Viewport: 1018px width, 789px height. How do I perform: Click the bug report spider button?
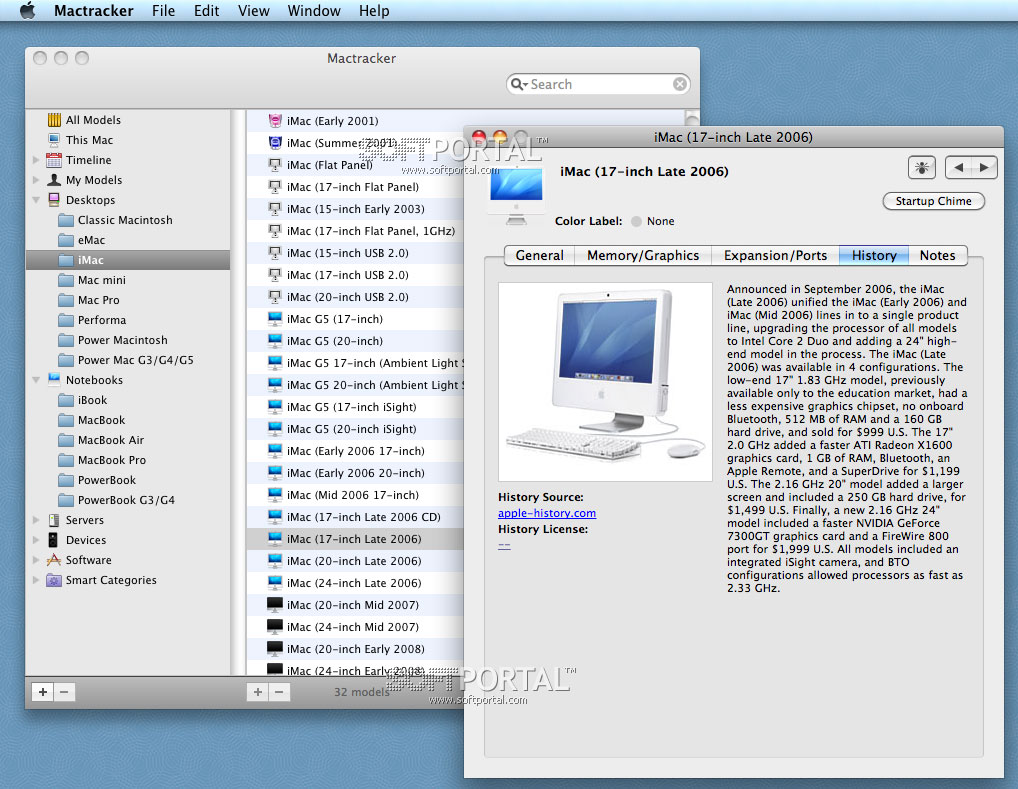[x=921, y=168]
